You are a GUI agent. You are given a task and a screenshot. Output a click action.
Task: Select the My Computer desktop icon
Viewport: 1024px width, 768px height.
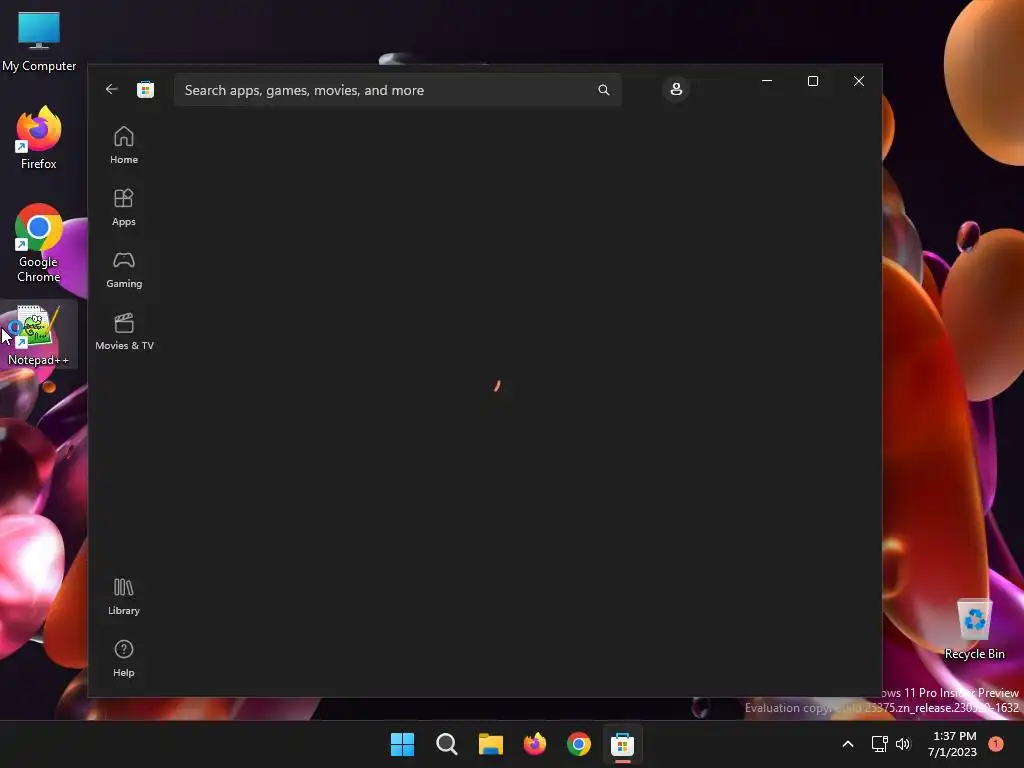39,41
